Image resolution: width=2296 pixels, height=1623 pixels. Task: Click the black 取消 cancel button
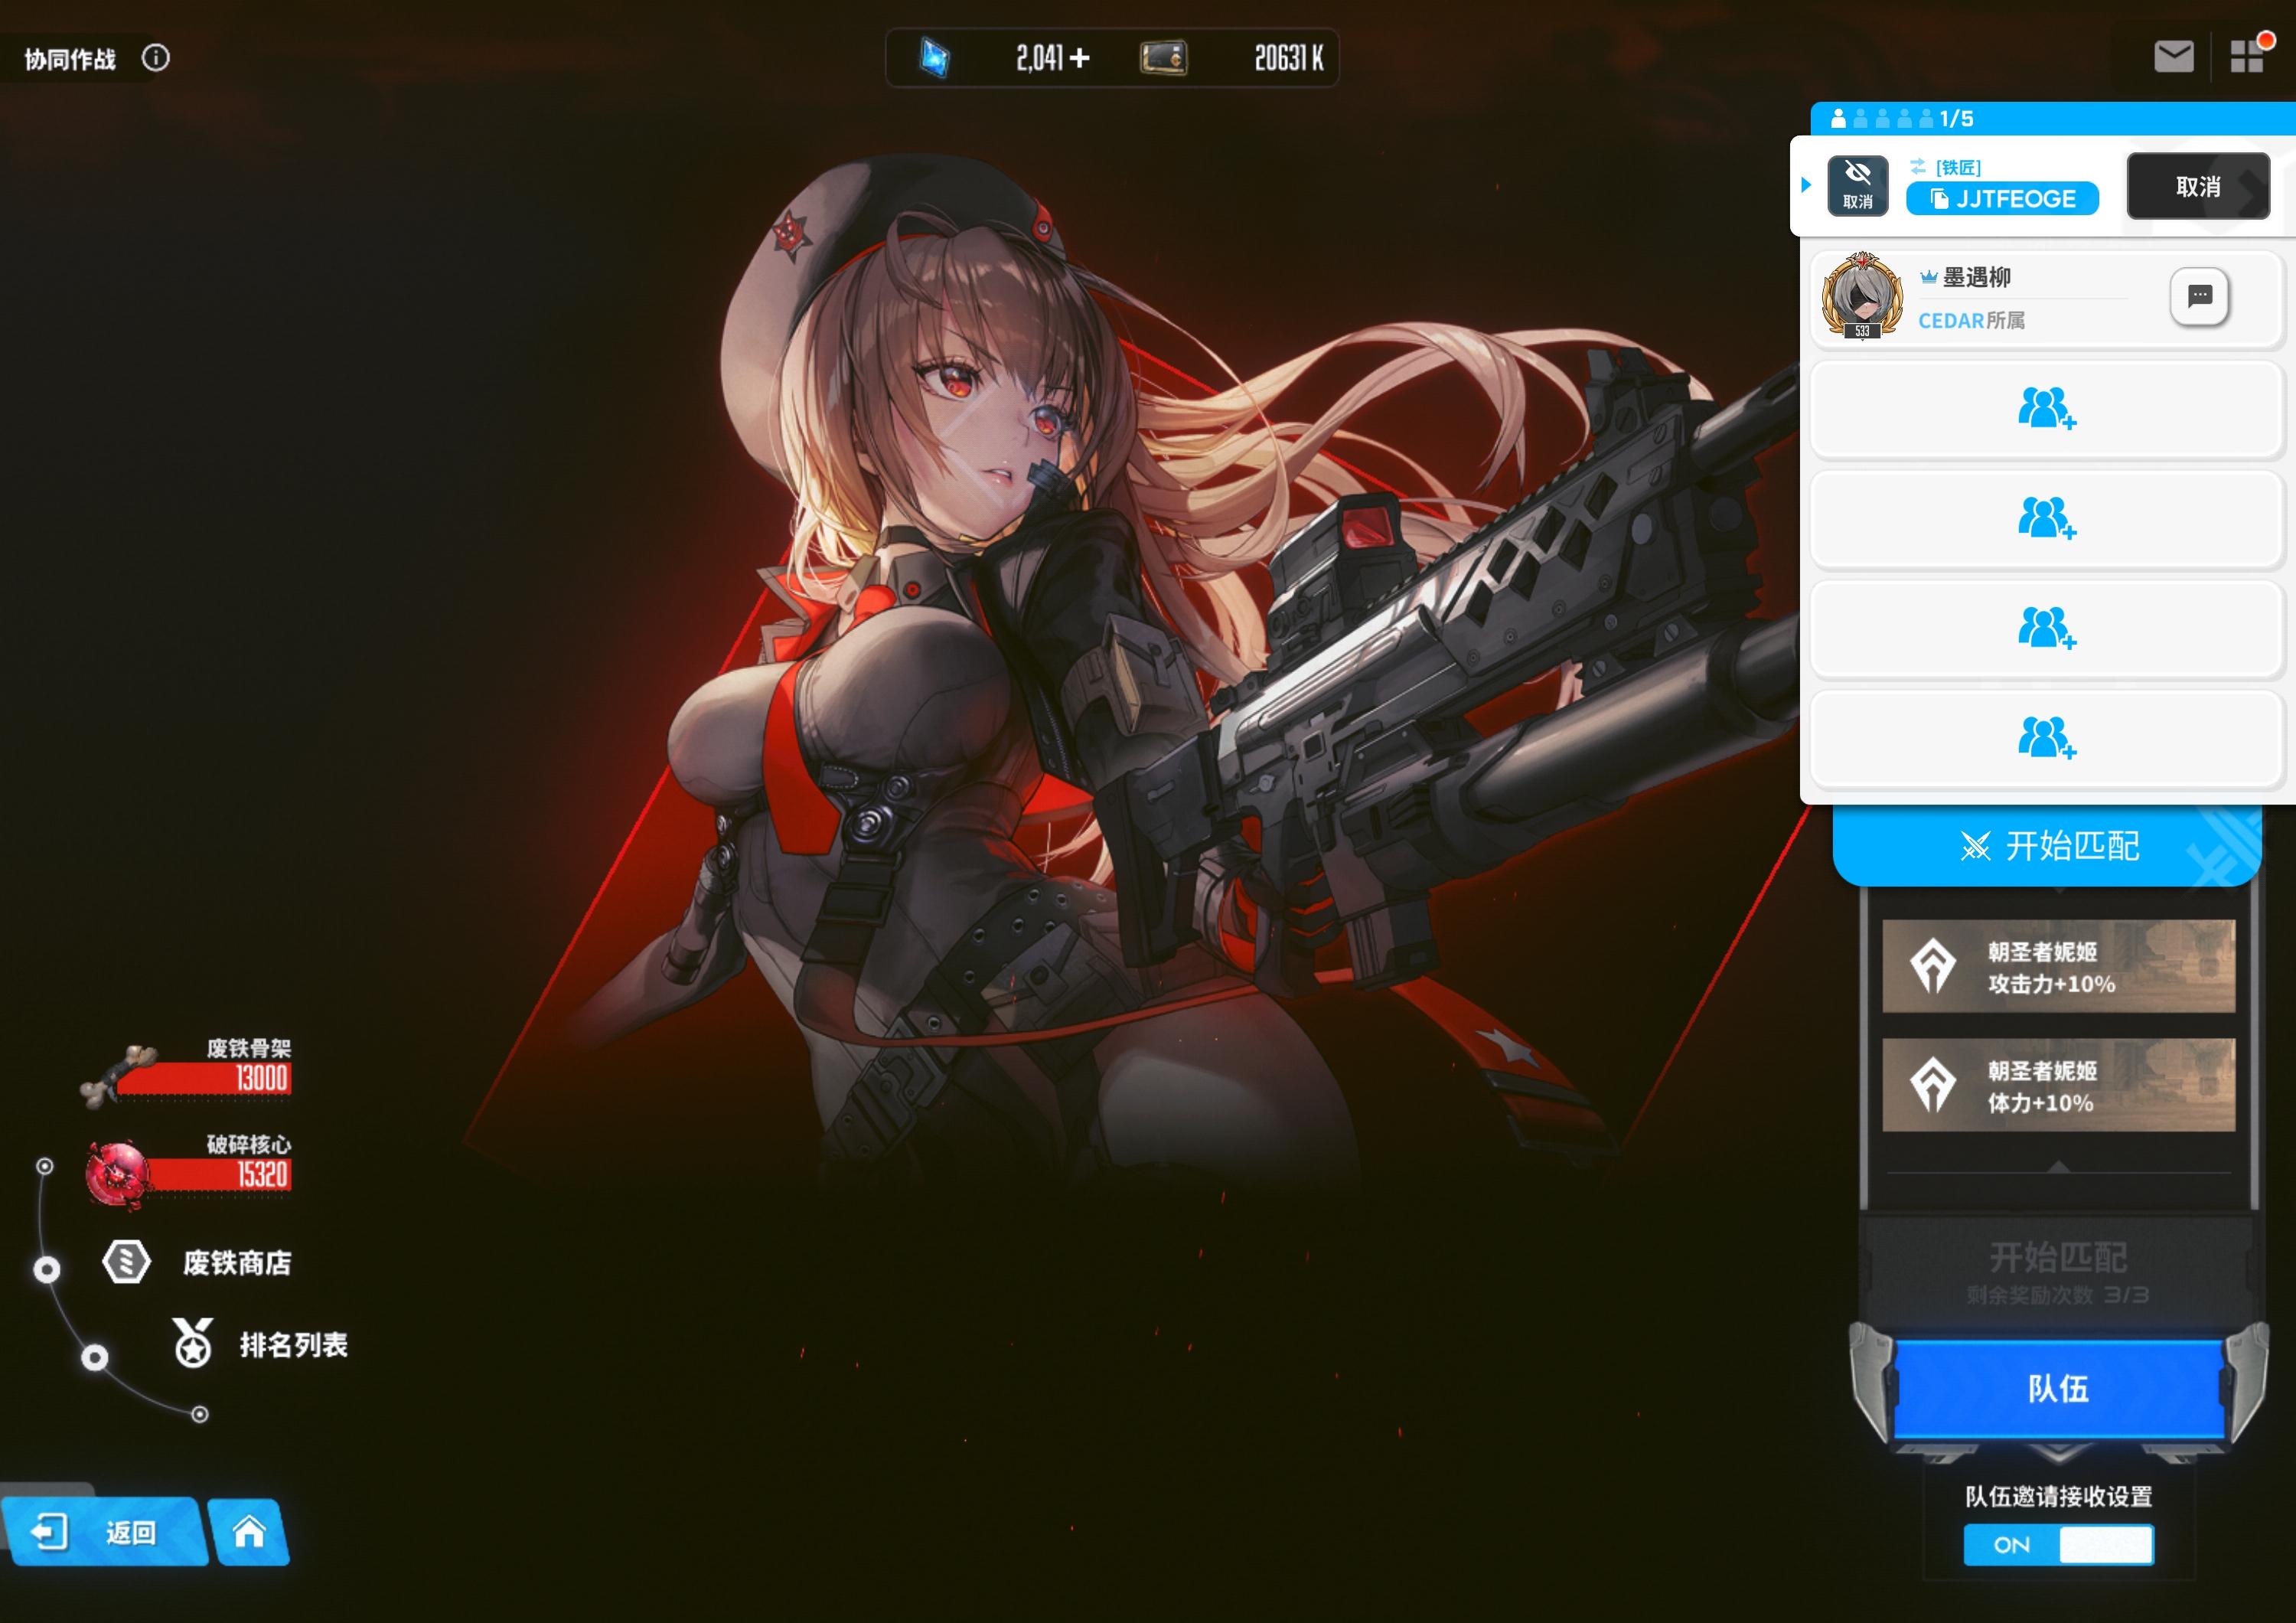pos(2198,186)
